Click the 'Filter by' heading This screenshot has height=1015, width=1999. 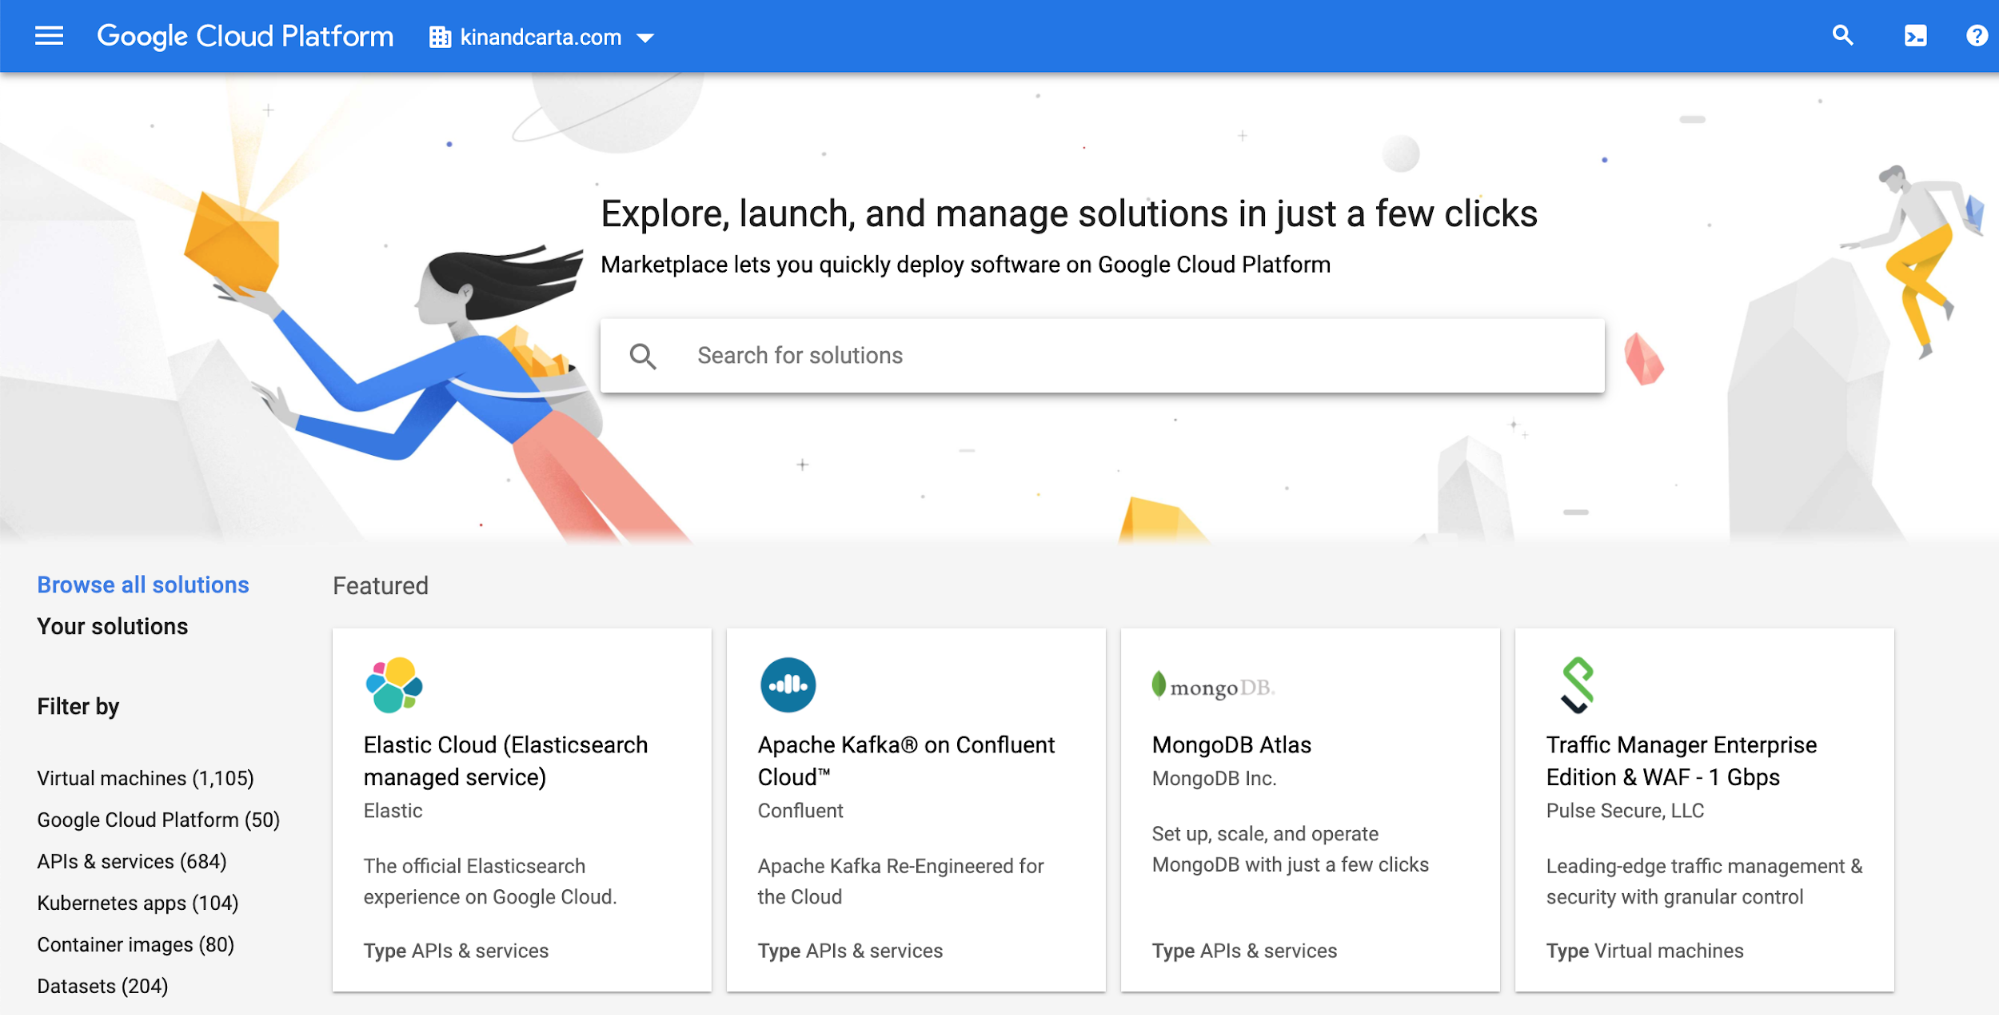point(78,707)
